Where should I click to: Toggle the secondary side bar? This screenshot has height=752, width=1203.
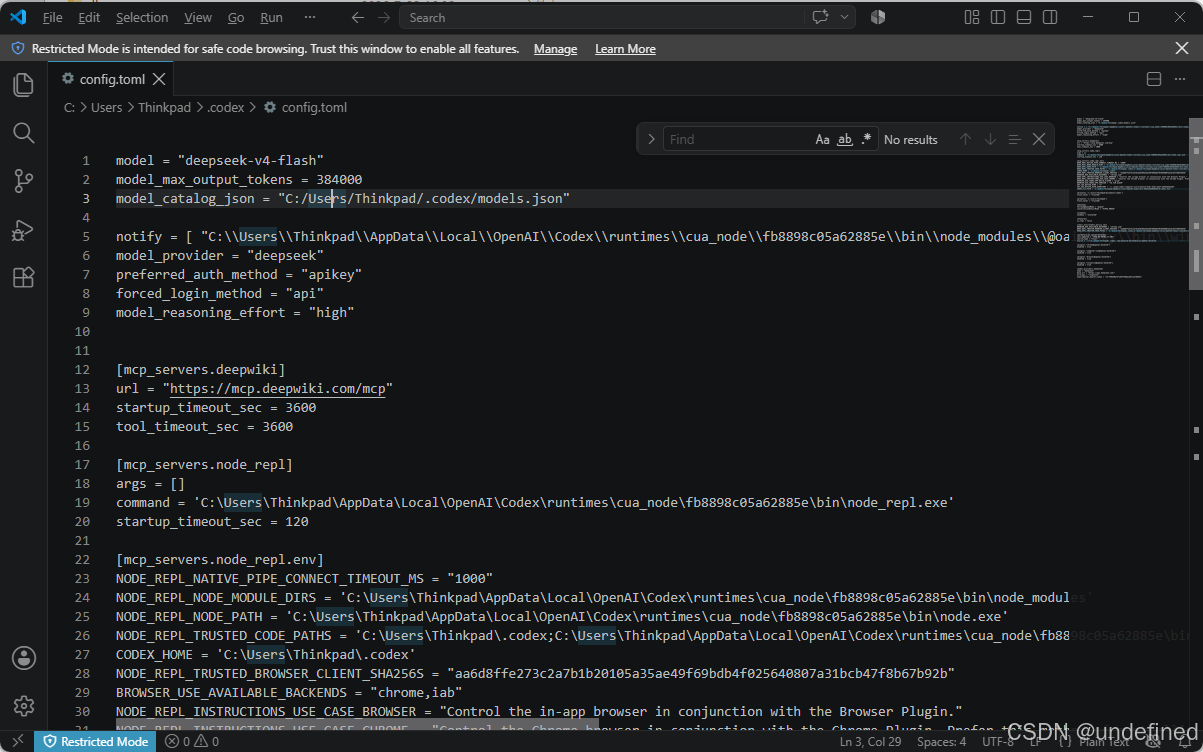pyautogui.click(x=1050, y=17)
